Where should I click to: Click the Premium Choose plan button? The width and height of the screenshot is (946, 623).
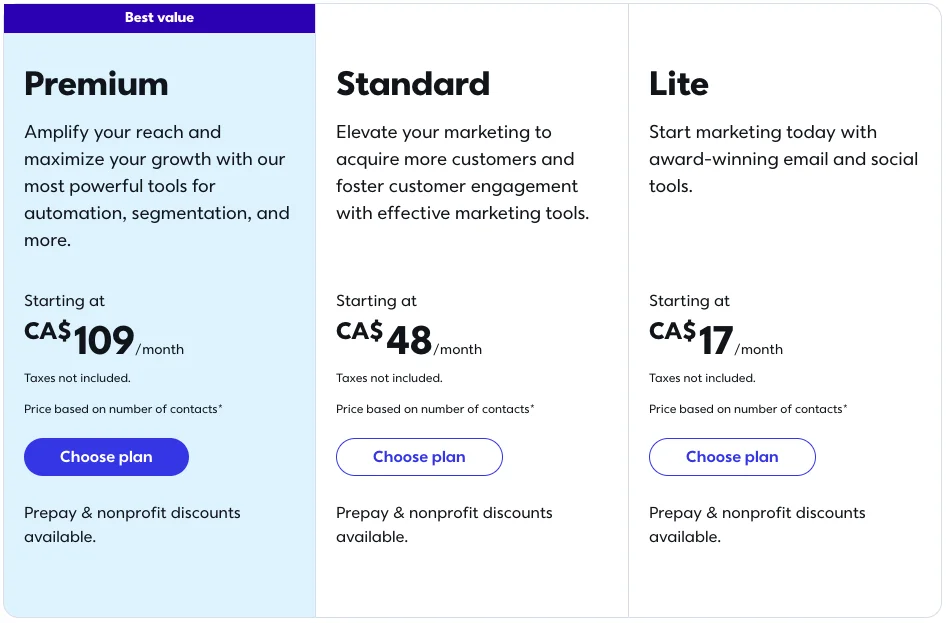(106, 457)
